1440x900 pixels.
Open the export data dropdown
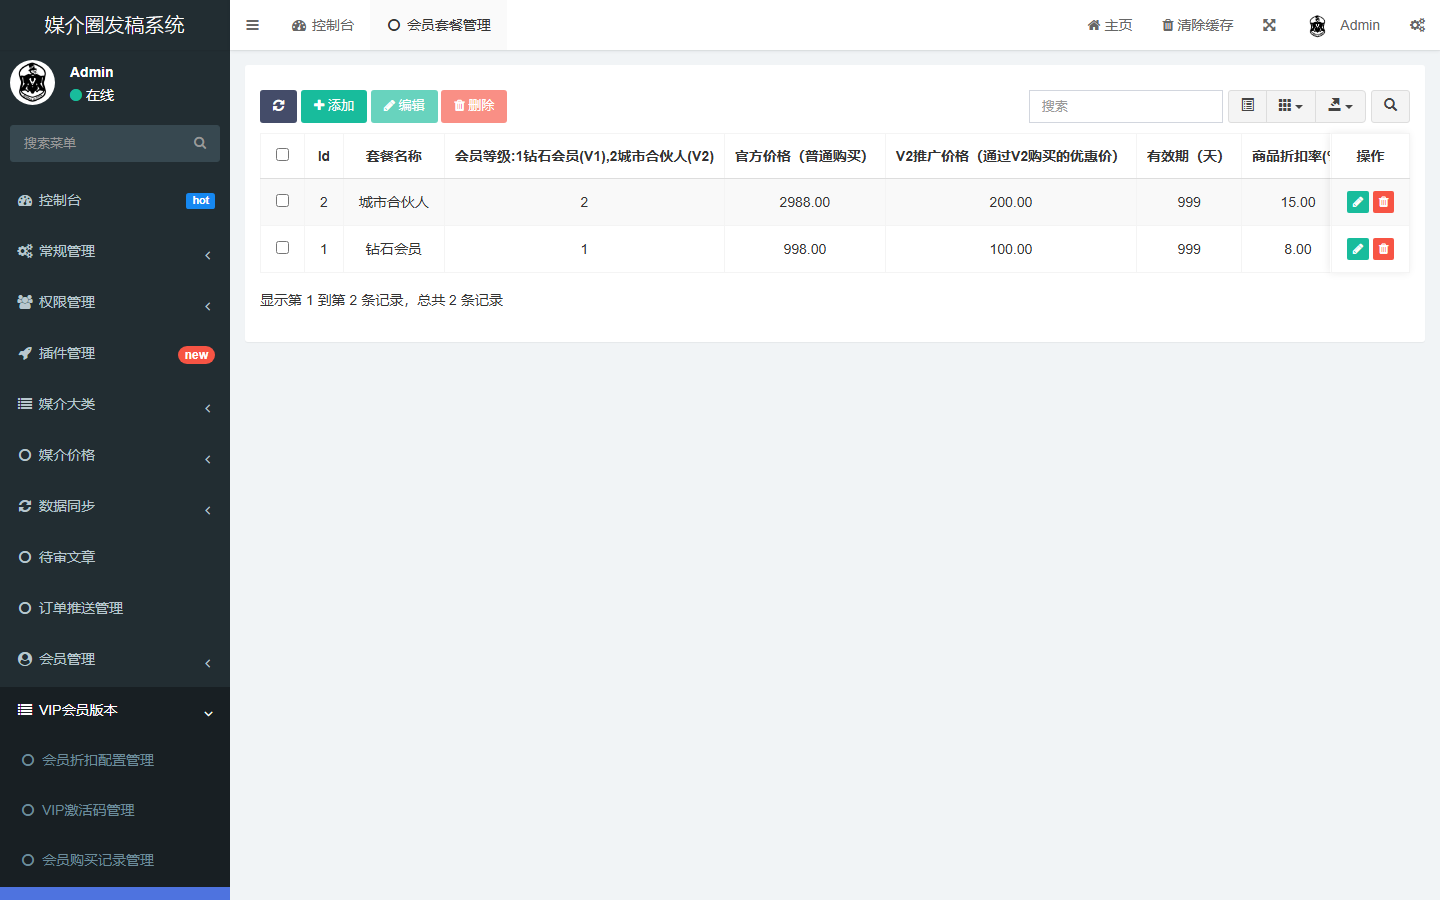tap(1340, 106)
